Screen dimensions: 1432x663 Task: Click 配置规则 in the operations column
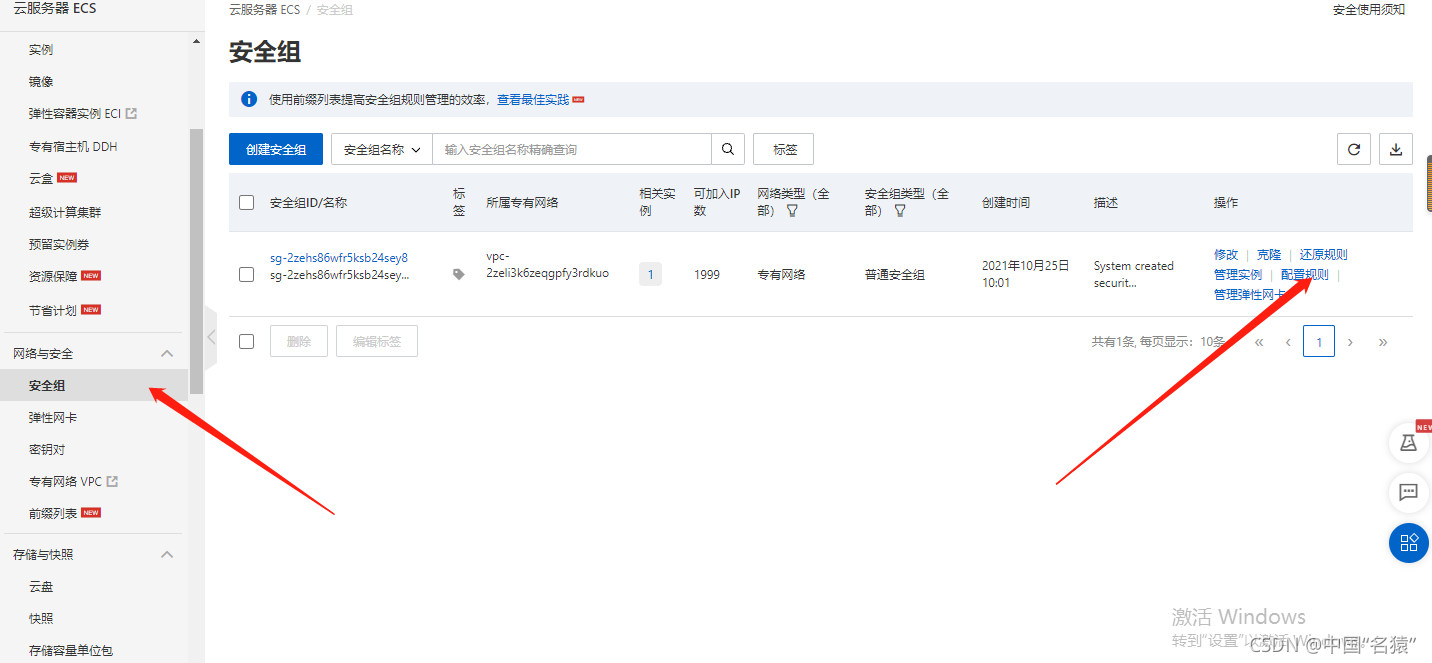tap(1305, 274)
